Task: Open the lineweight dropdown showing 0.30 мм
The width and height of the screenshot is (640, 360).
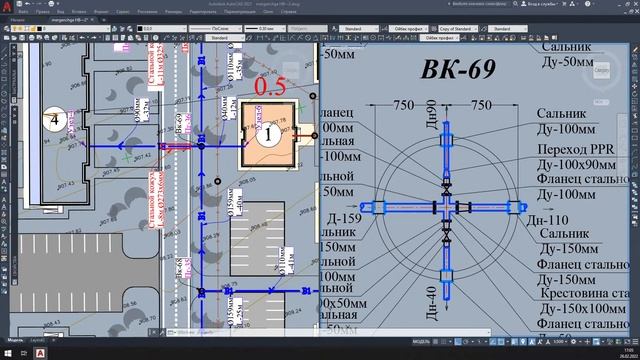Action: (x=265, y=29)
